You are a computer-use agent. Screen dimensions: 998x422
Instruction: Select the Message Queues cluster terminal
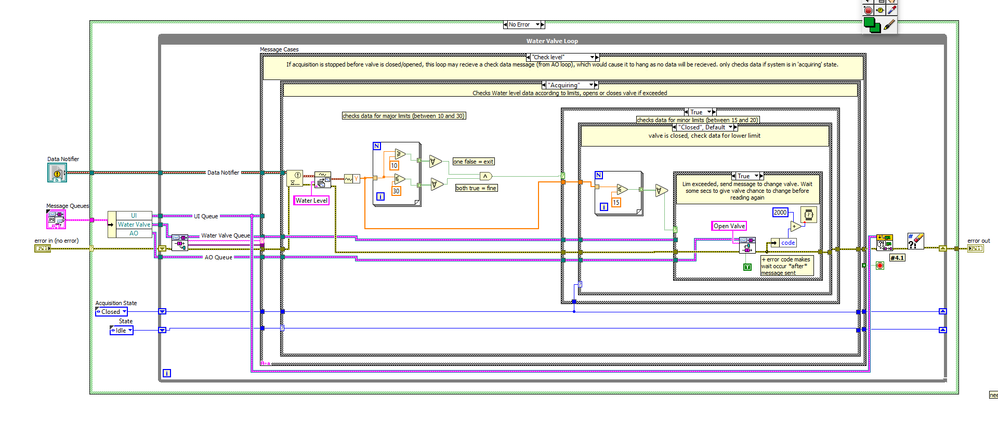click(x=56, y=220)
